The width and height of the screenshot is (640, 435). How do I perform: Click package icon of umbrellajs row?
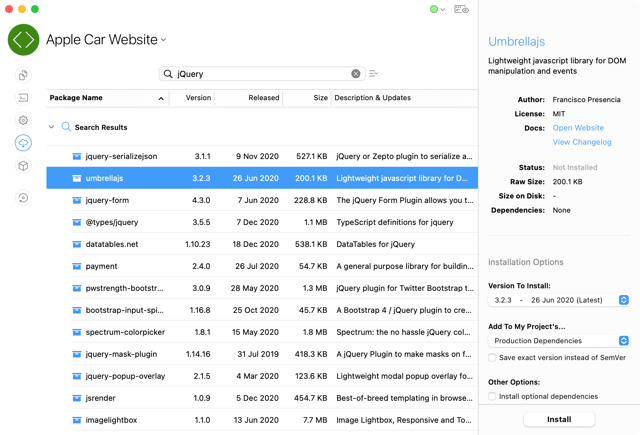click(77, 178)
